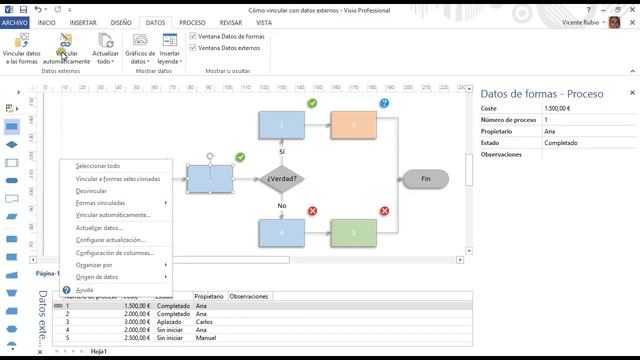640x360 pixels.
Task: Select the parallelogram data stencil shape
Action: click(x=12, y=216)
